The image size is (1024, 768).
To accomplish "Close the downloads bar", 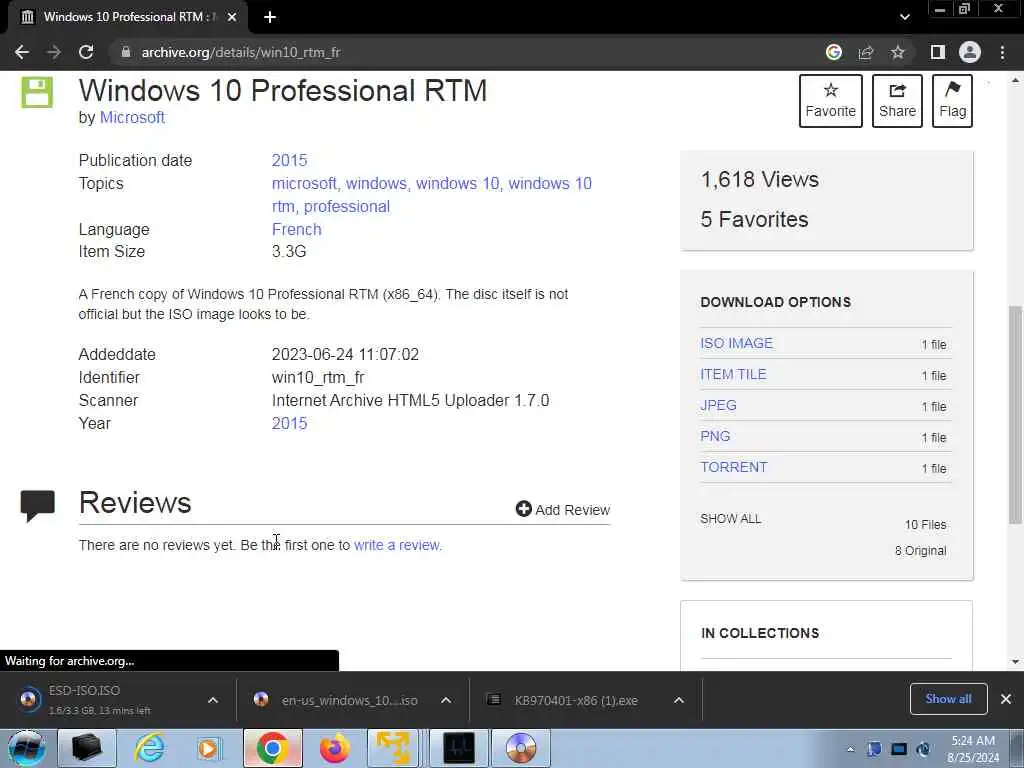I will [1006, 699].
